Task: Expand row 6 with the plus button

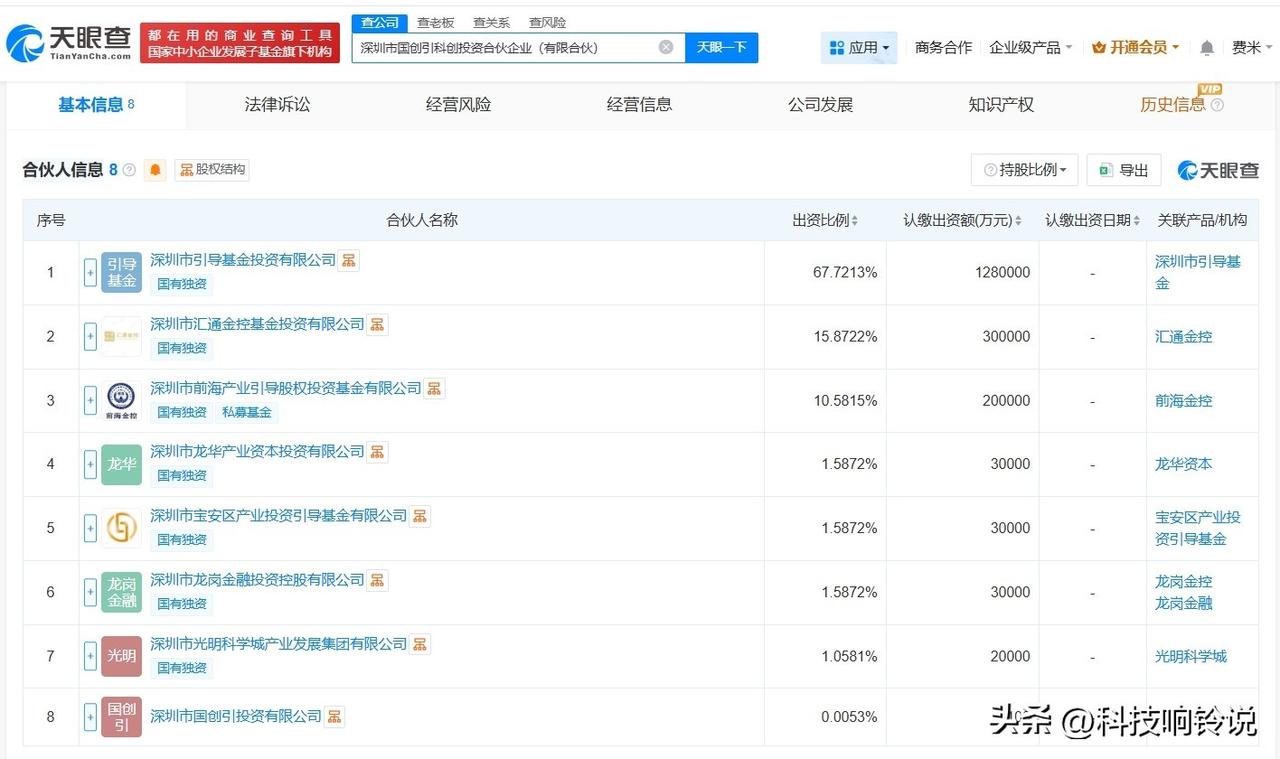Action: pos(90,592)
